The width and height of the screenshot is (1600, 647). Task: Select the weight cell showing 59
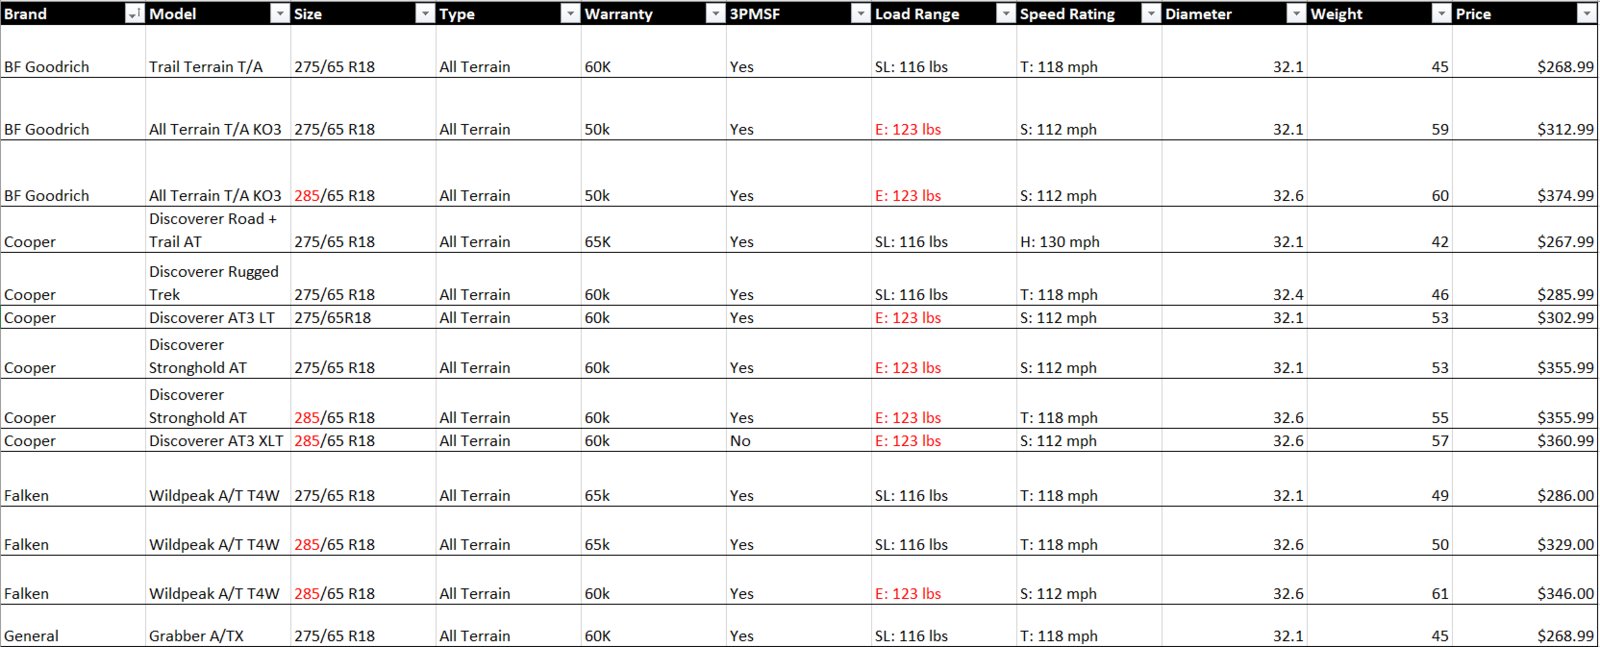click(1379, 109)
